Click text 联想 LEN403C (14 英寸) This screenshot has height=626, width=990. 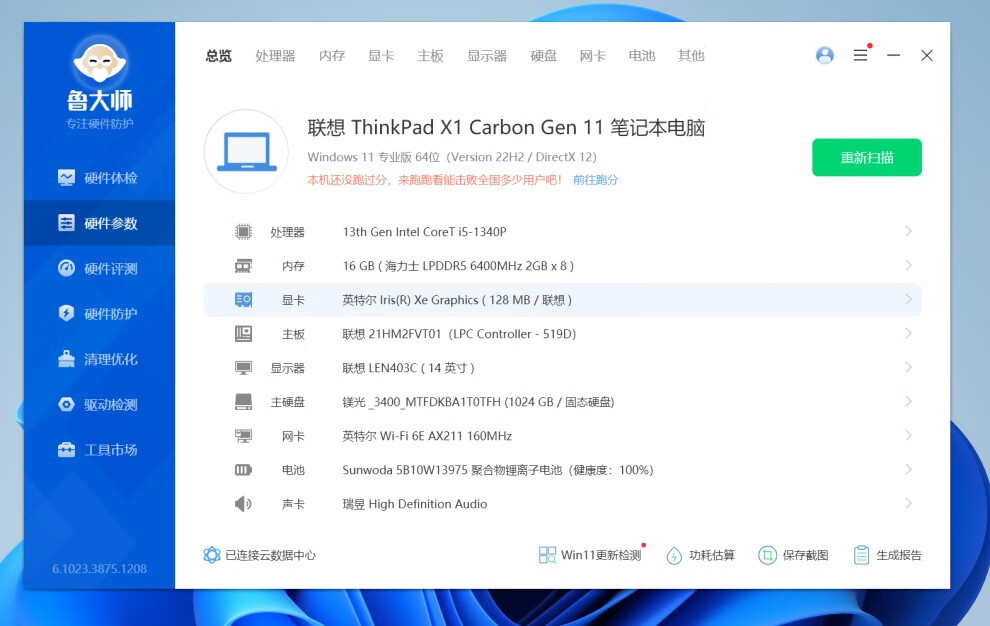[x=409, y=368]
